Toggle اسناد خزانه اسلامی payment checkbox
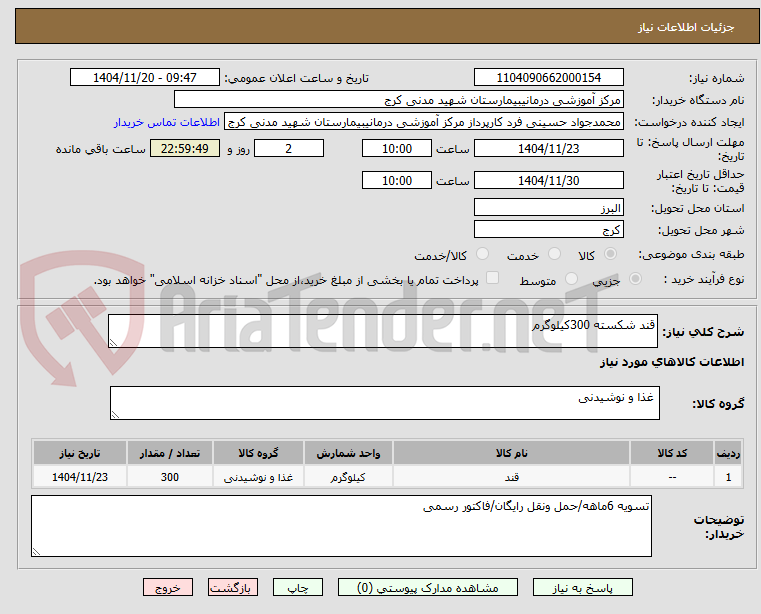 click(x=492, y=278)
